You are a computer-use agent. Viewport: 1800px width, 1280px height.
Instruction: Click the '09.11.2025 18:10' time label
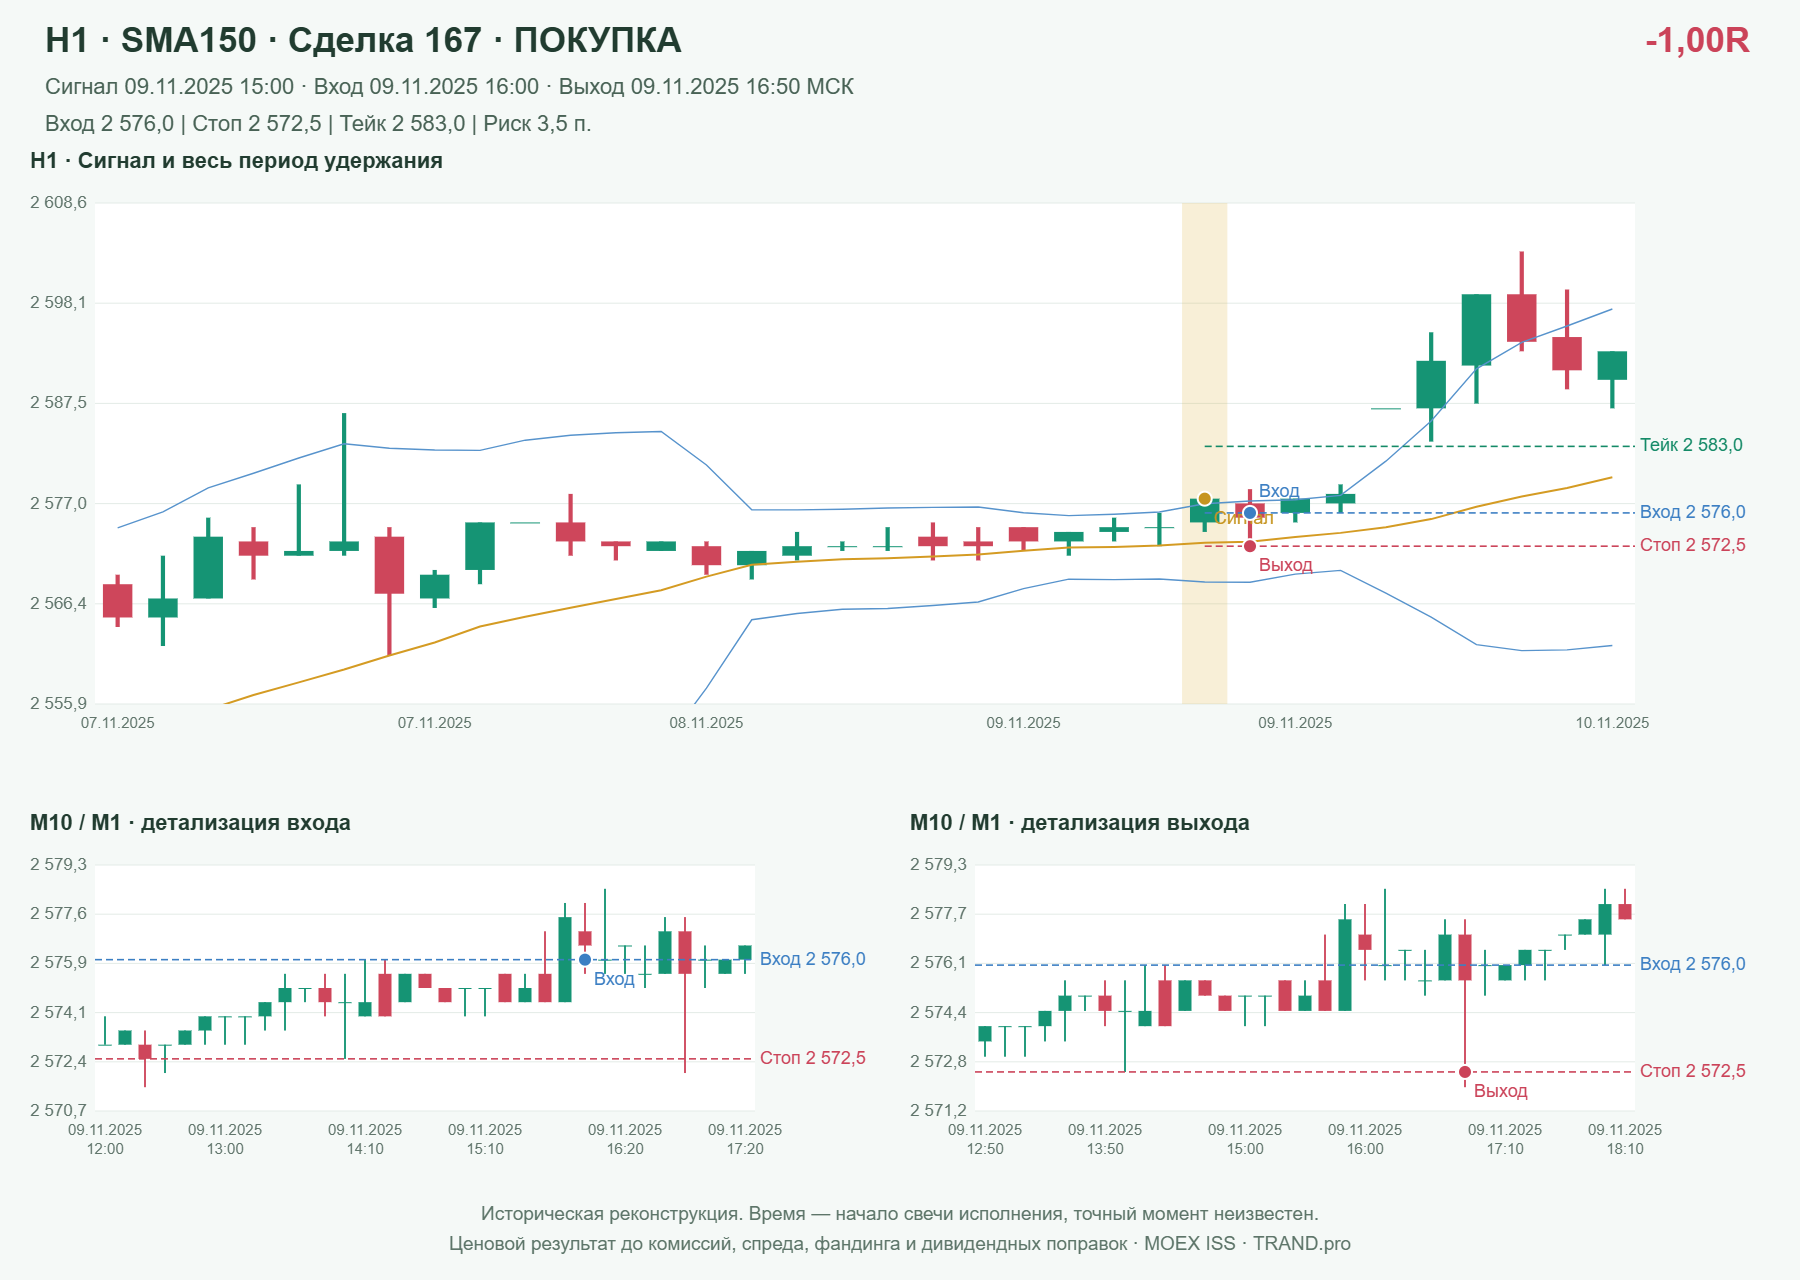(x=1625, y=1139)
